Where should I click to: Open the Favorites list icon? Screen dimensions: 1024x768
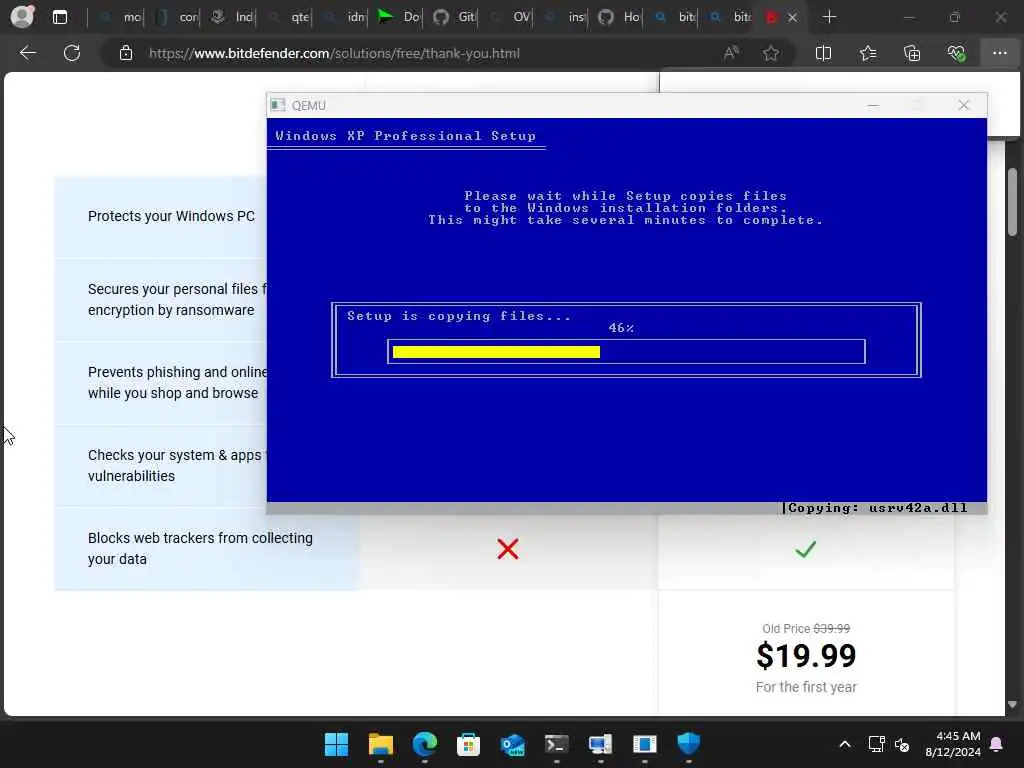(x=868, y=53)
